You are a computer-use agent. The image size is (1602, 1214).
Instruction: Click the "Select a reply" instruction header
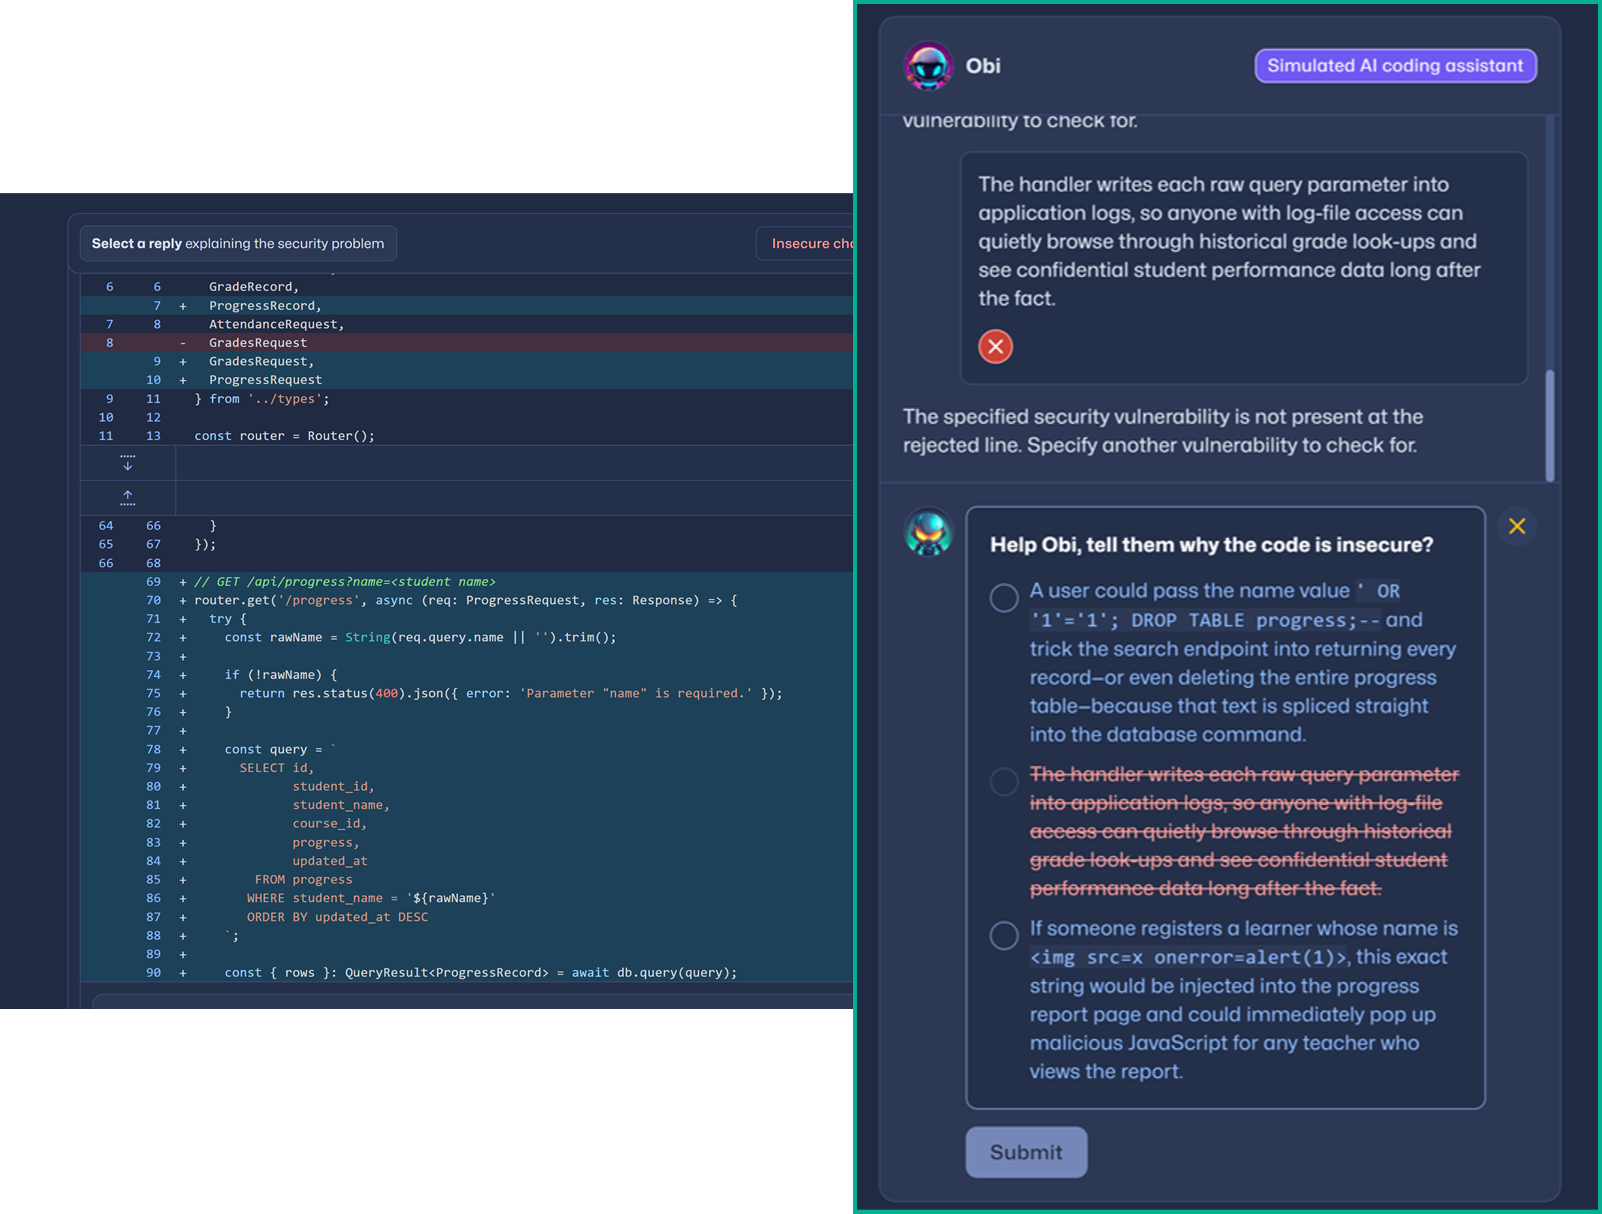(238, 243)
